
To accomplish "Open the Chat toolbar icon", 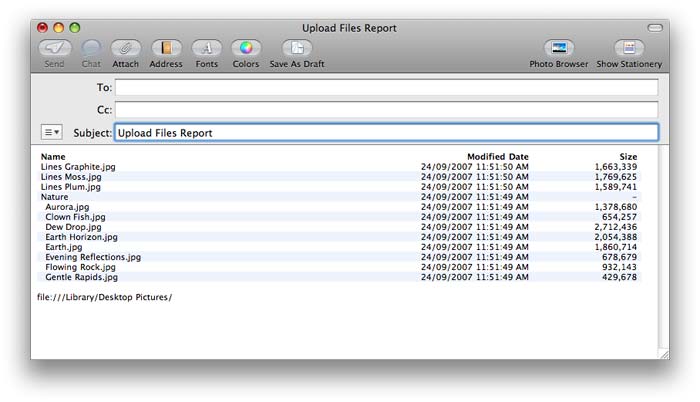I will click(x=91, y=48).
